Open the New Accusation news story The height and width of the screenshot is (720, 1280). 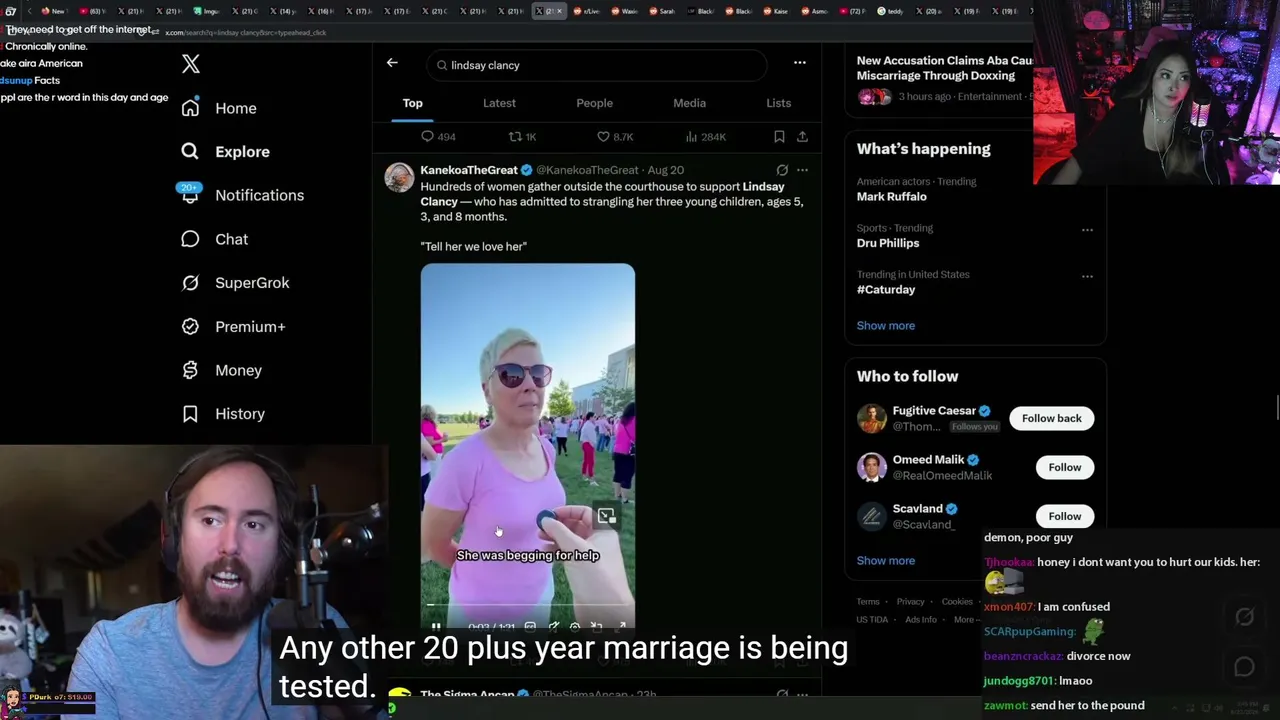[x=945, y=68]
